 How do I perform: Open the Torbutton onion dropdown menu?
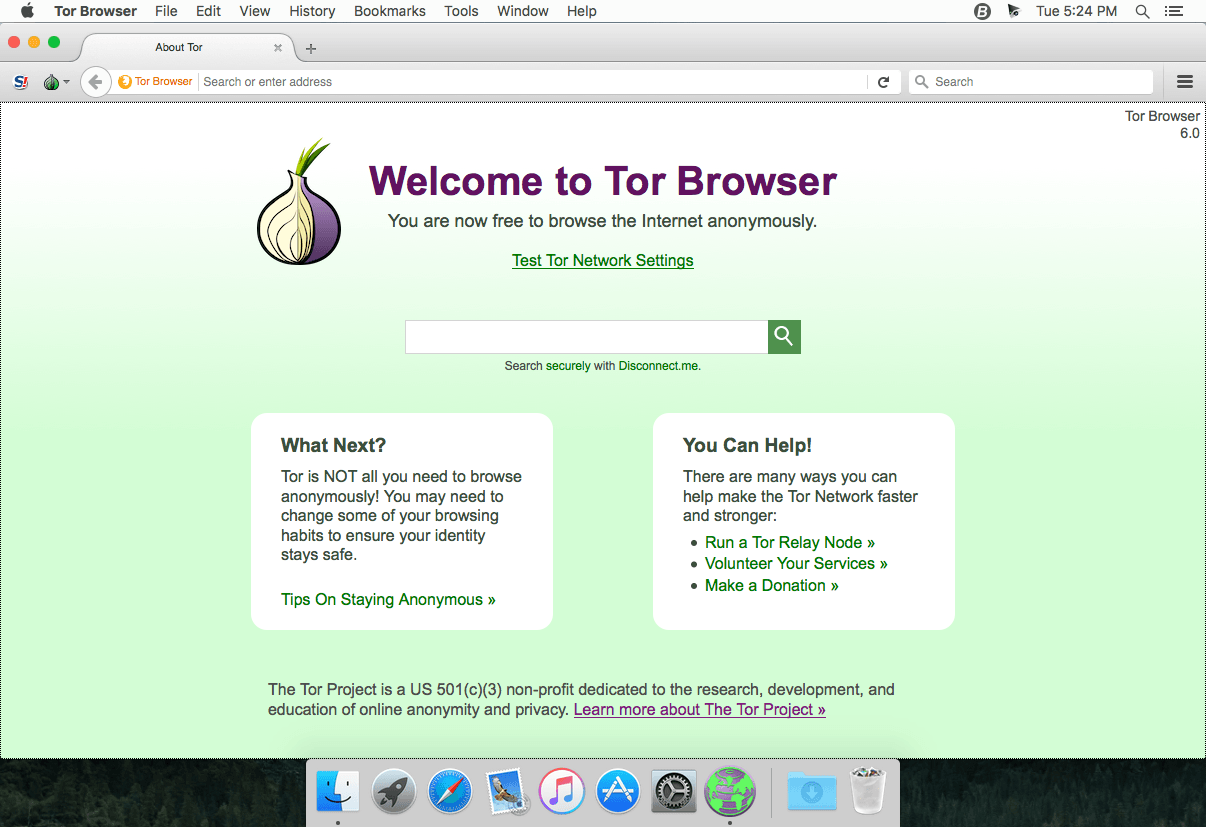click(56, 82)
